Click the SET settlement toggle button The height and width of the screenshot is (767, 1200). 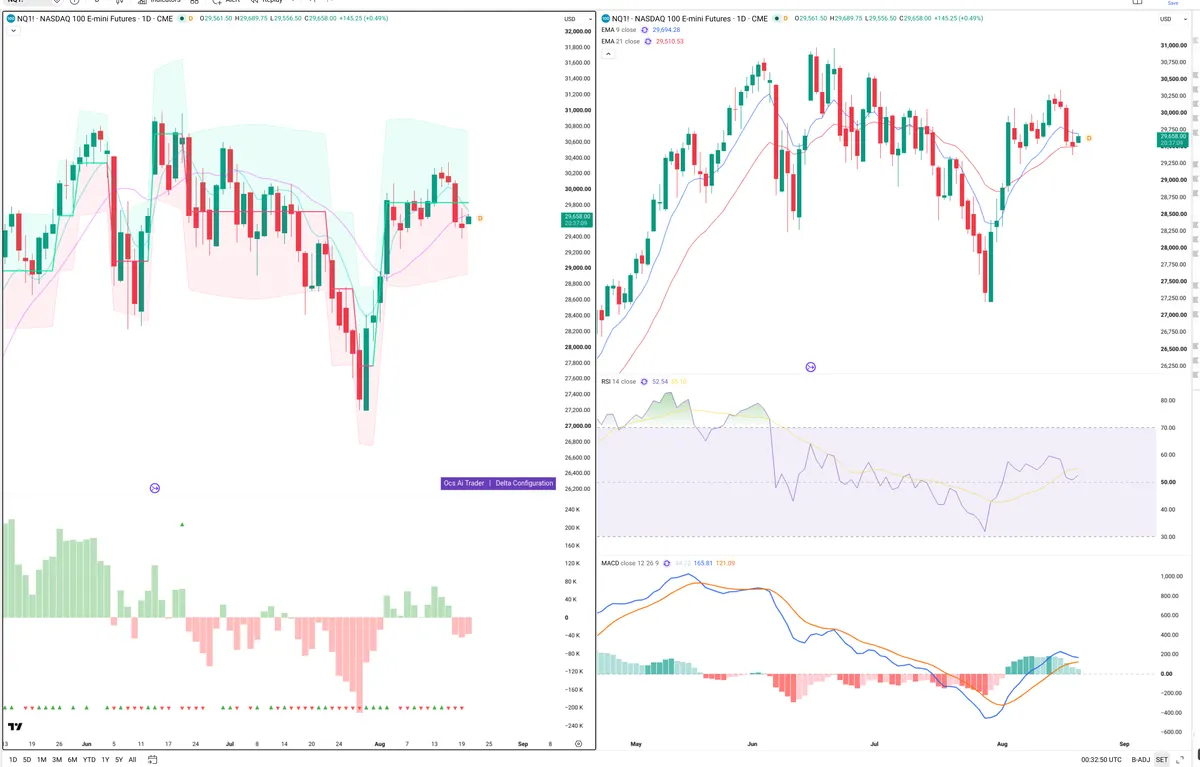(1162, 760)
